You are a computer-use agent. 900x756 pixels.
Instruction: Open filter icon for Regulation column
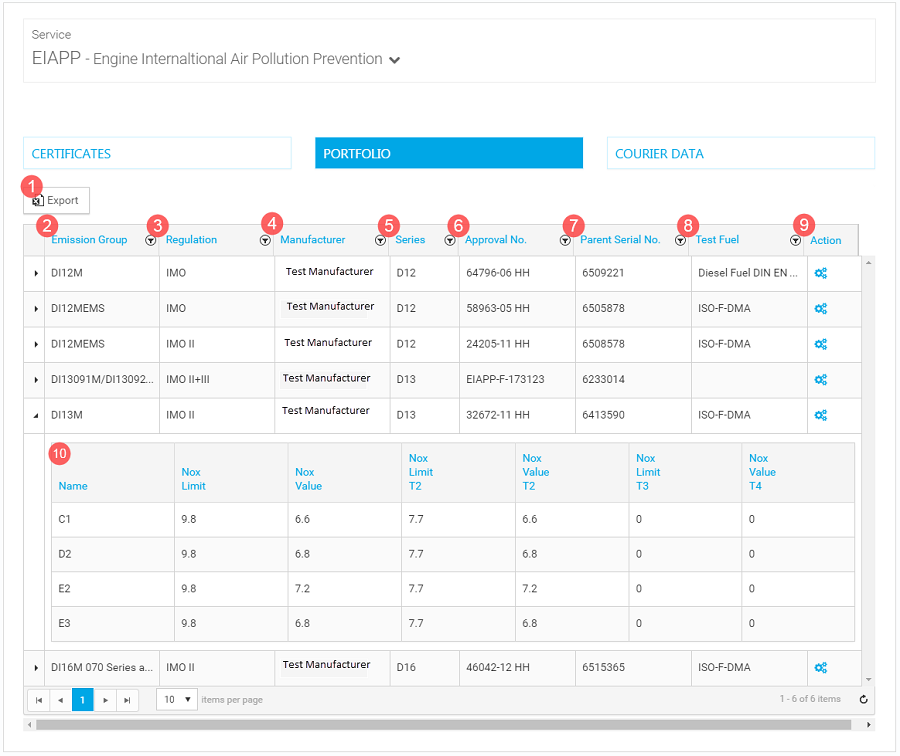pos(265,241)
